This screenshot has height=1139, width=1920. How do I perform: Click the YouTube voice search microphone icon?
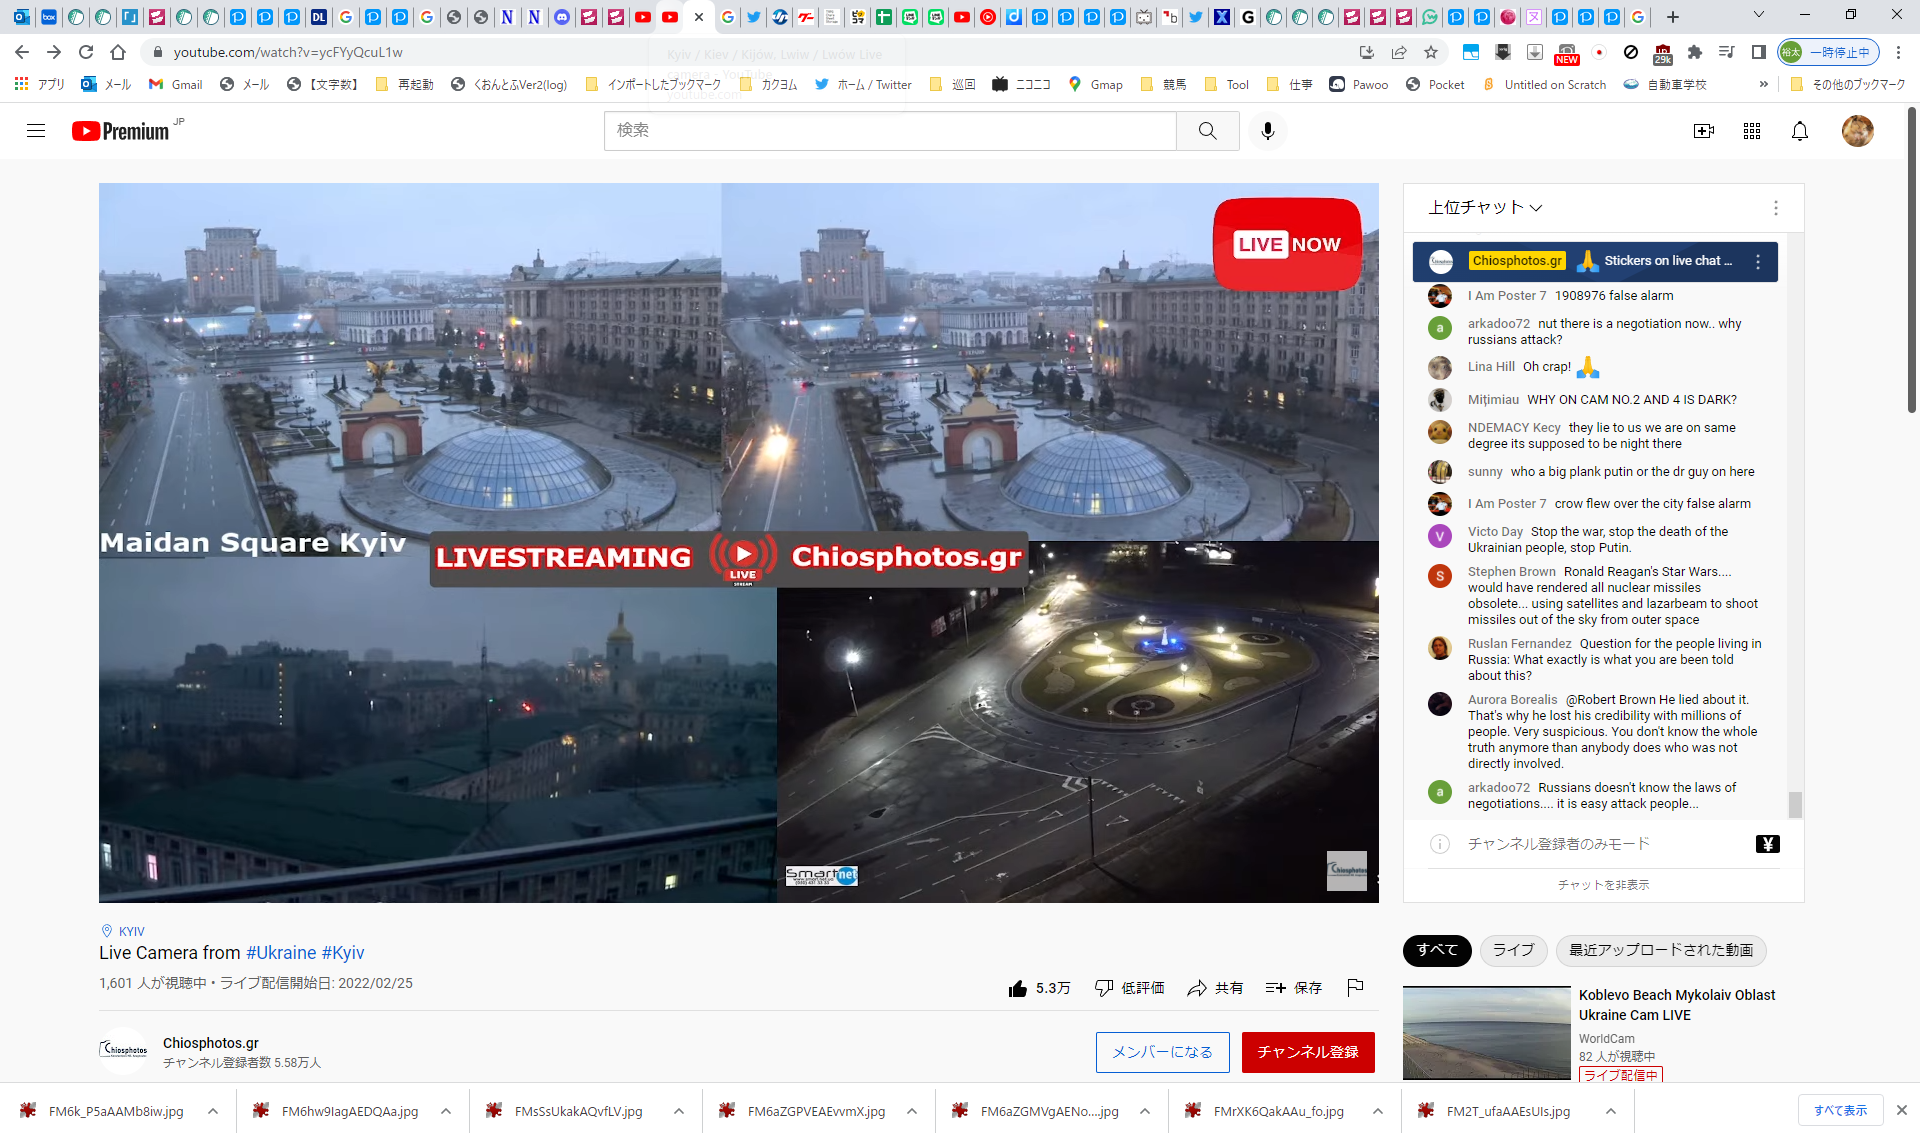click(1267, 131)
